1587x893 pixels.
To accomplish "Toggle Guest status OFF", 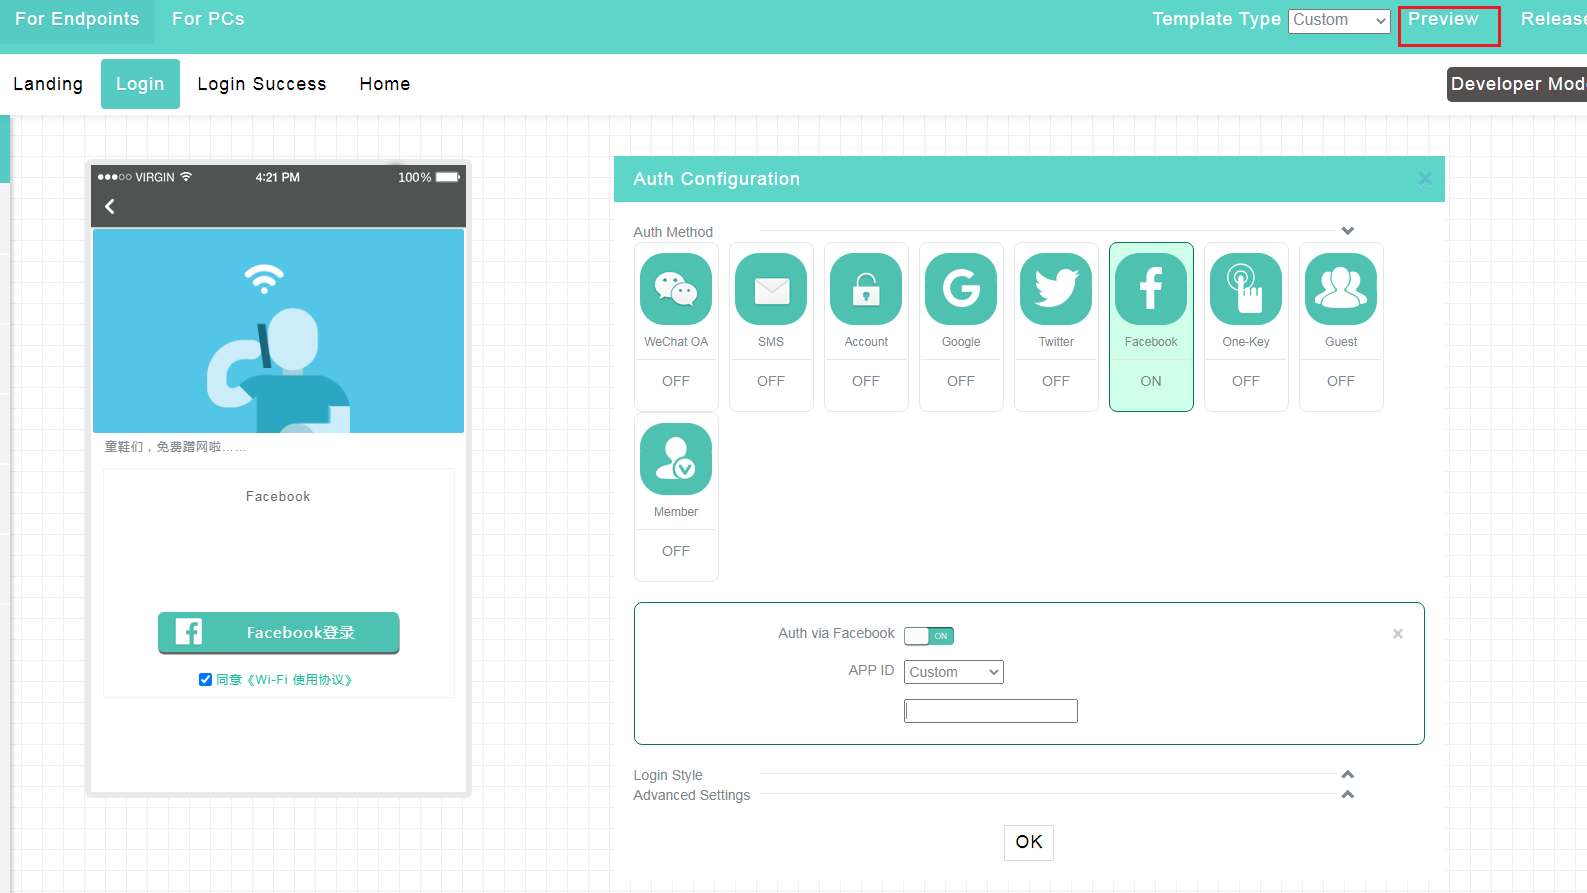I will pyautogui.click(x=1341, y=381).
